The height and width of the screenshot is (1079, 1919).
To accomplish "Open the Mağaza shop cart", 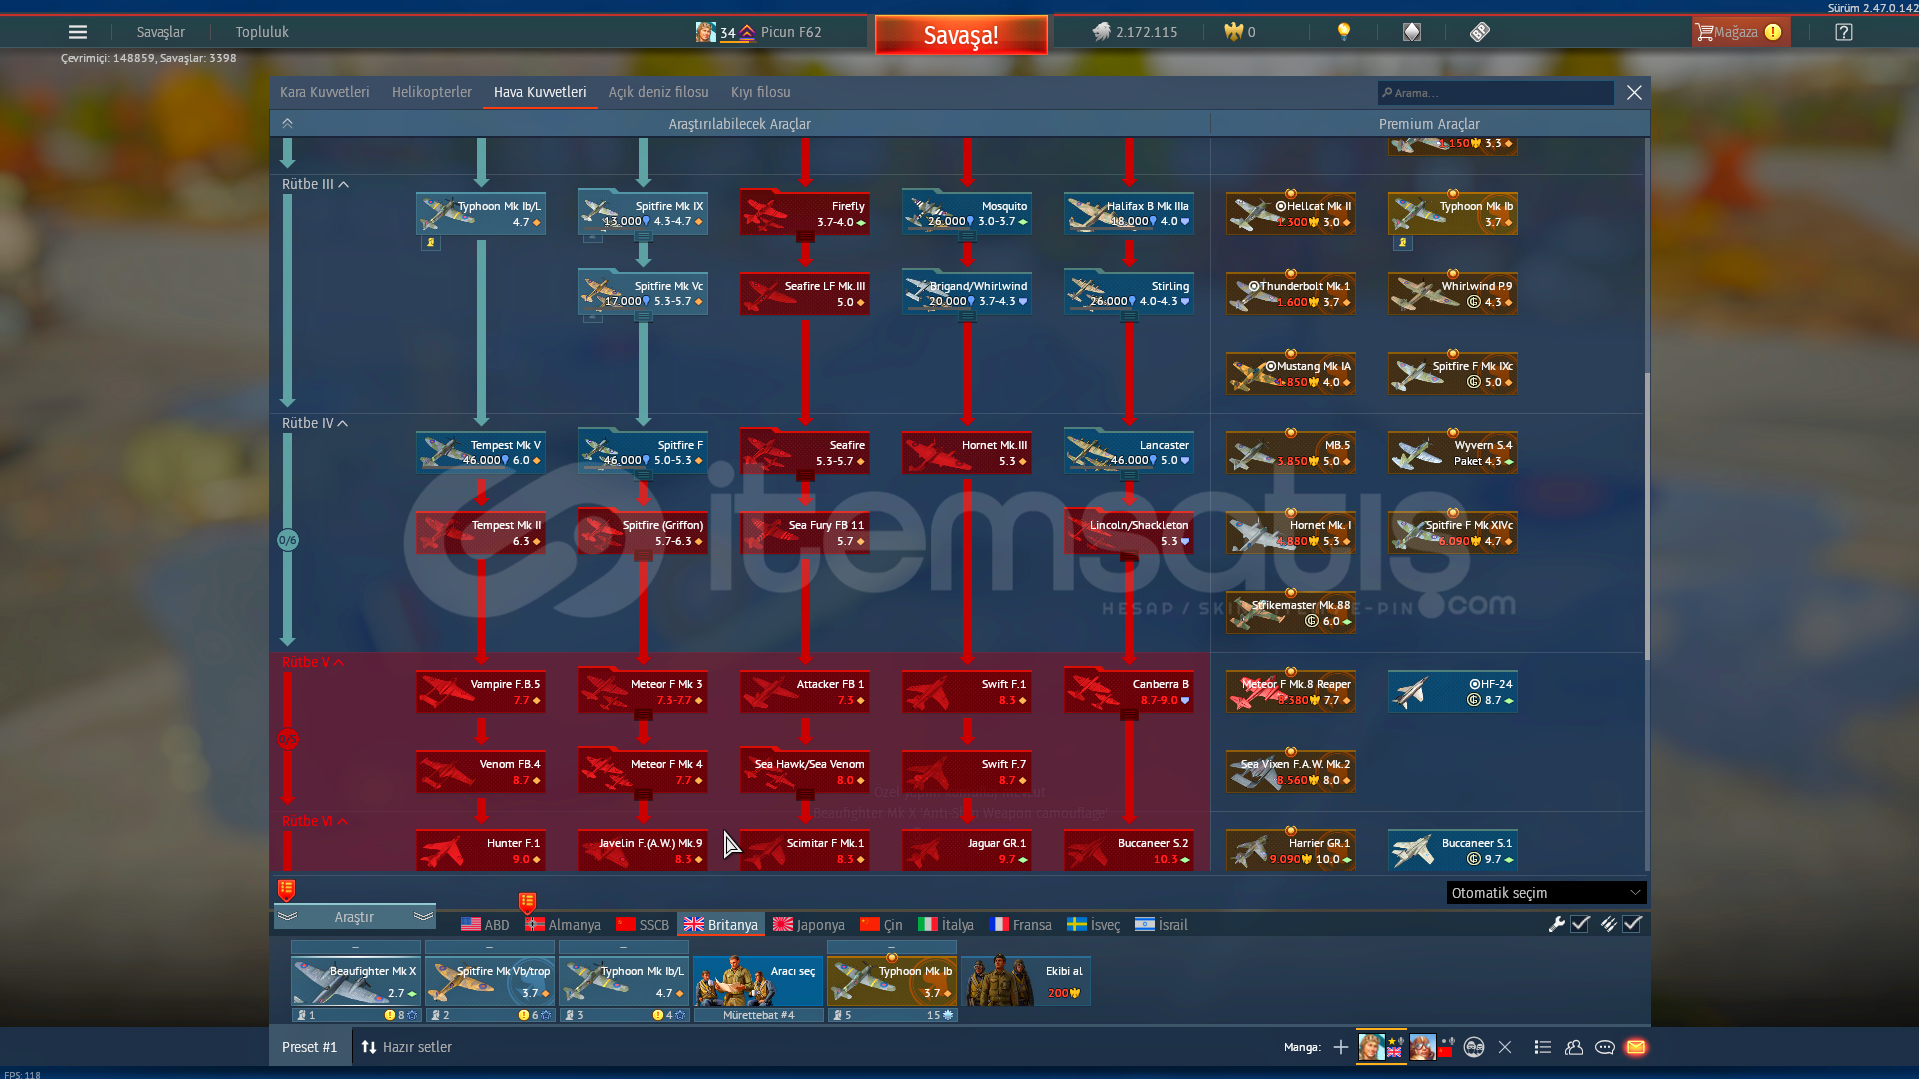I will [x=1739, y=32].
